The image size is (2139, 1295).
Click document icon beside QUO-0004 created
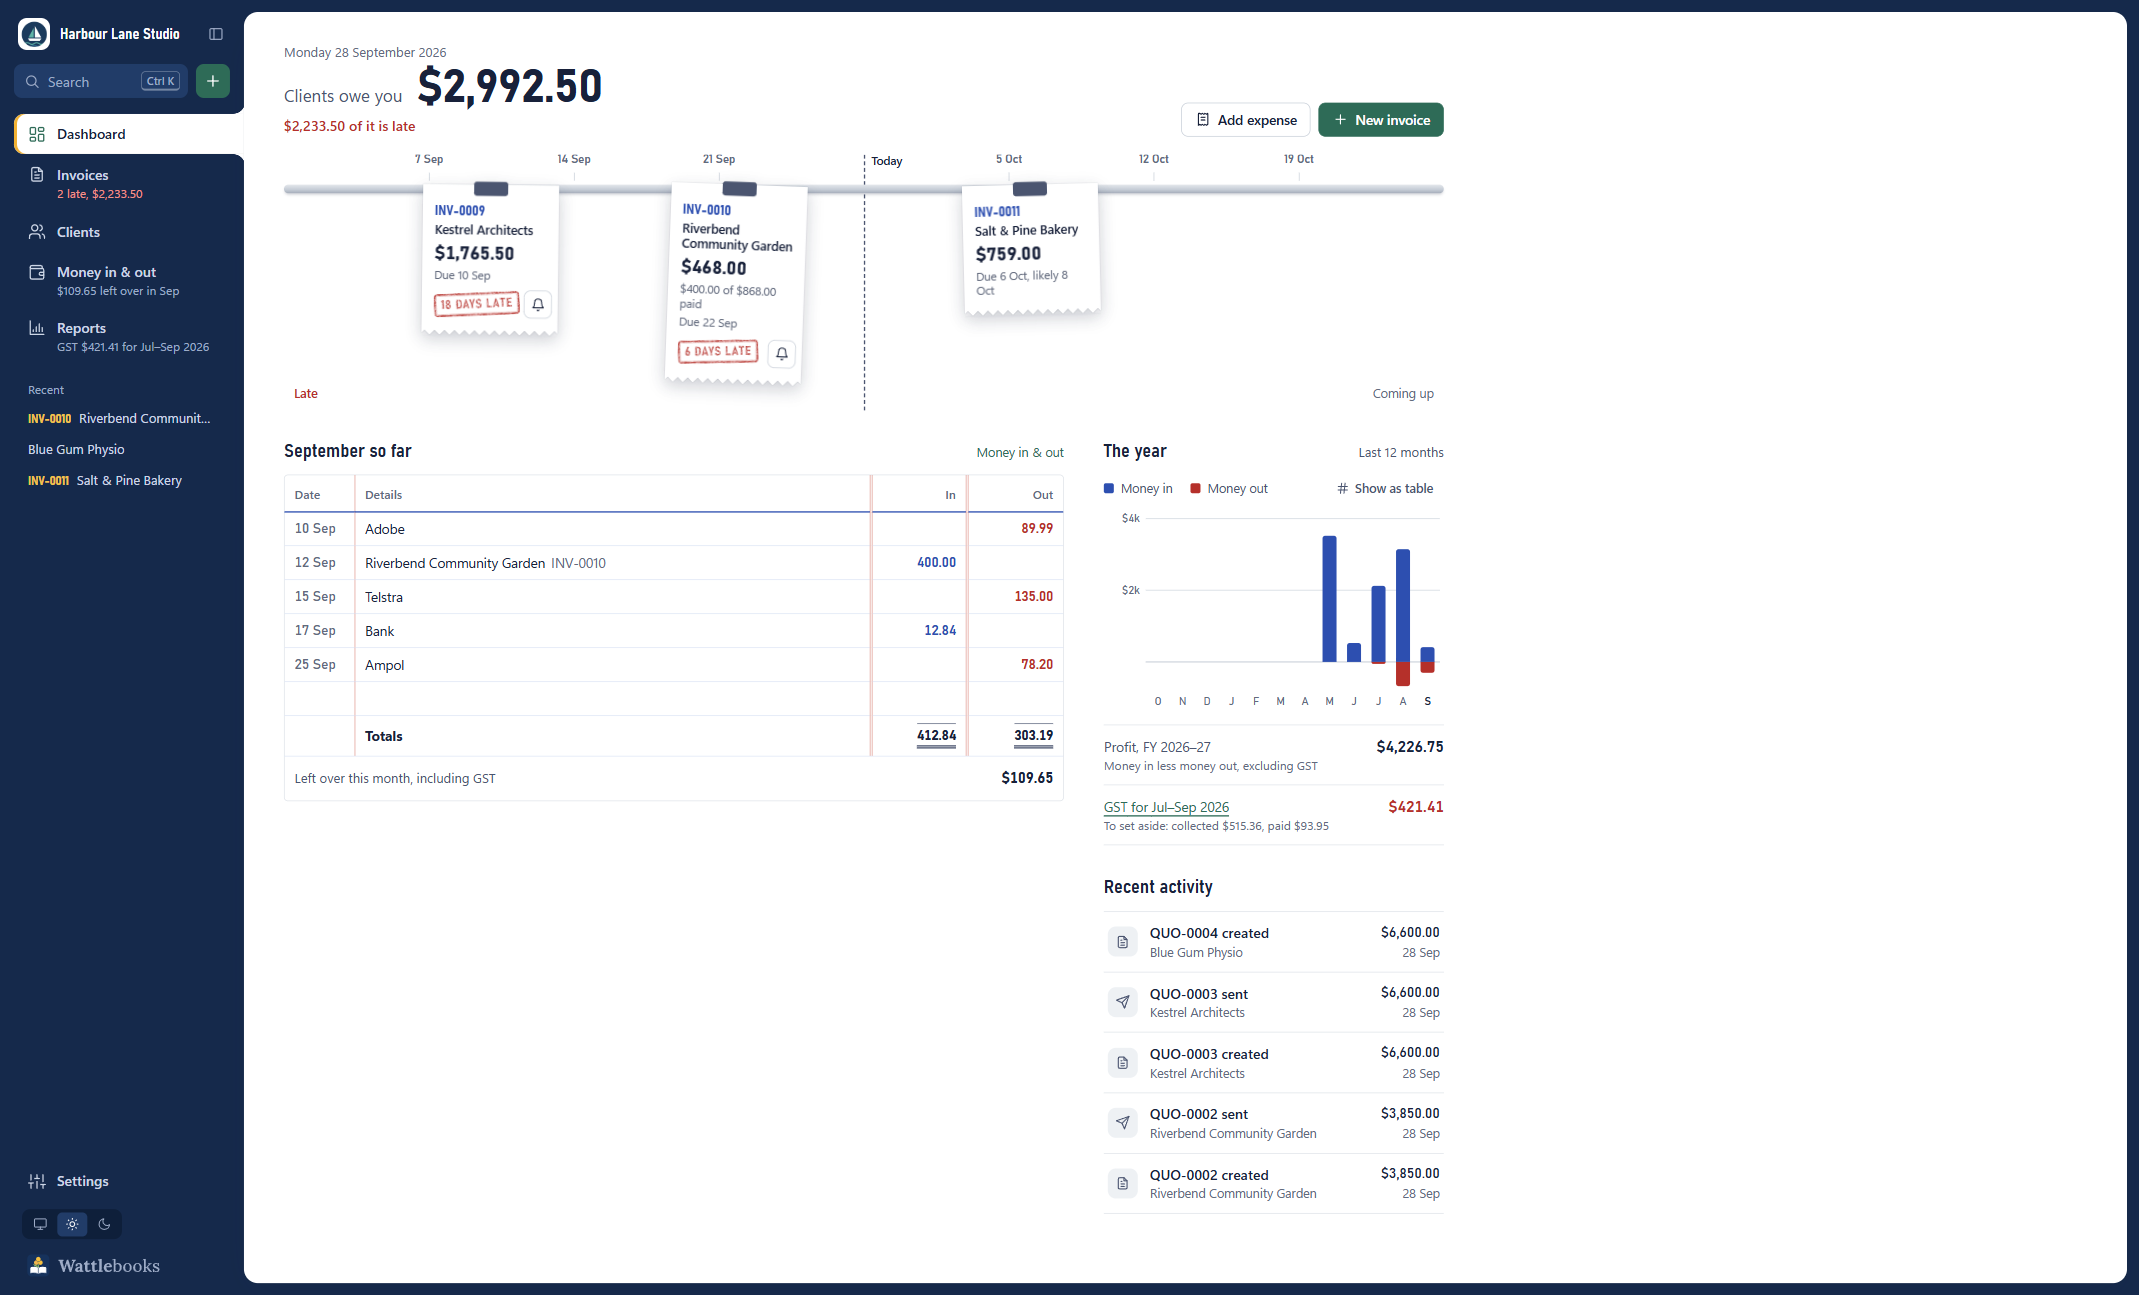1123,942
